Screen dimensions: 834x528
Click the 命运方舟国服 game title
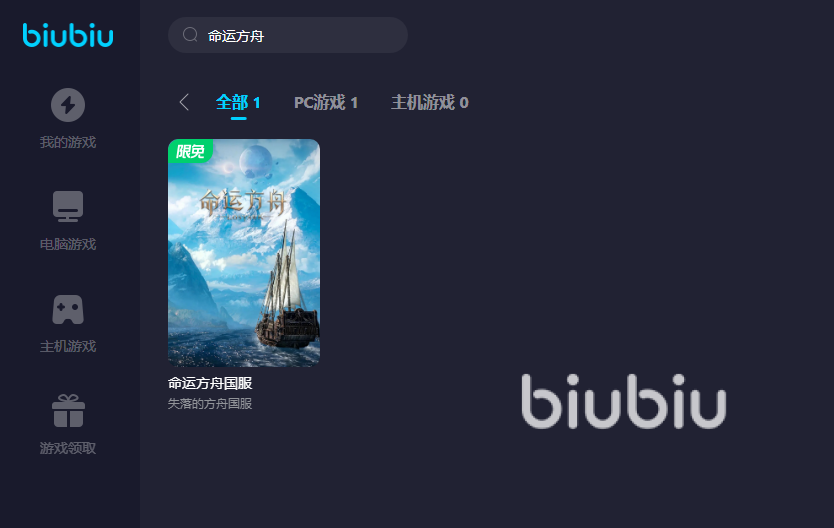pyautogui.click(x=210, y=383)
